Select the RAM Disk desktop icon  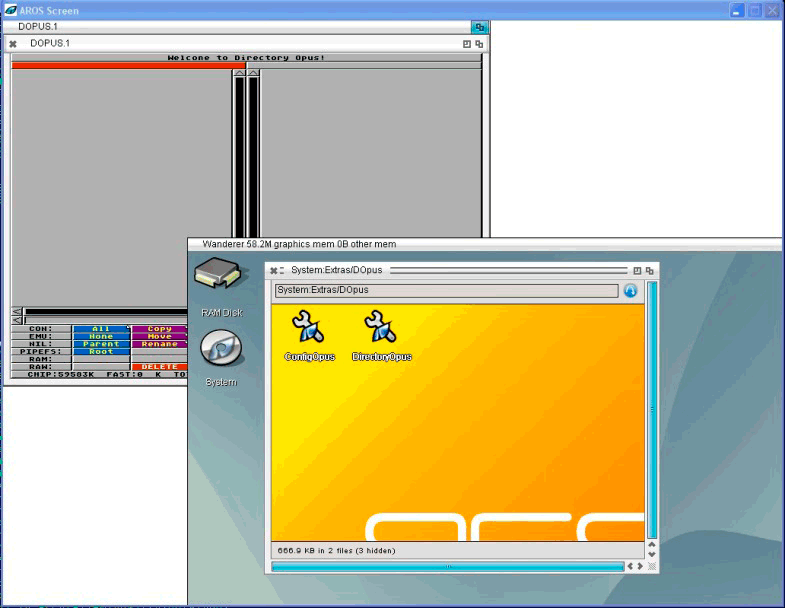click(221, 287)
